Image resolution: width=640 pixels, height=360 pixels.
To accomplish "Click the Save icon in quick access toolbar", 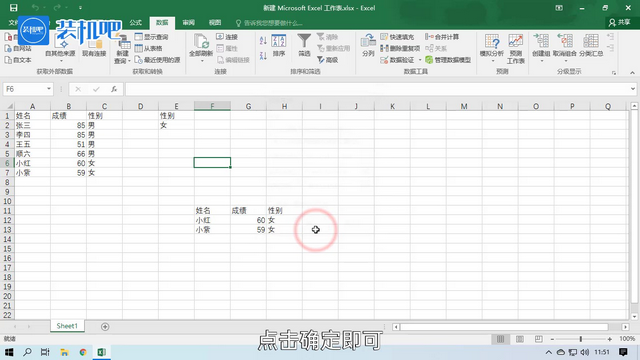I will point(13,8).
